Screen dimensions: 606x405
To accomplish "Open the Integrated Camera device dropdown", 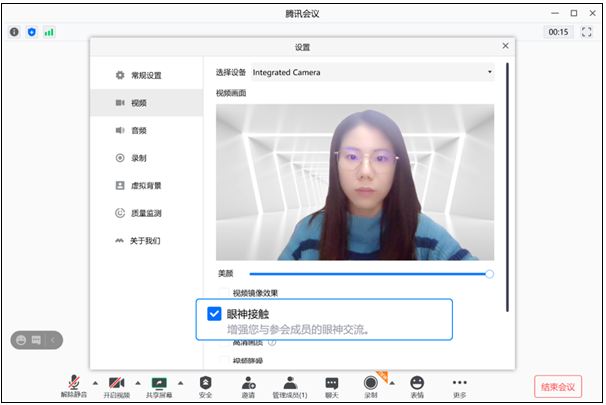I will click(x=373, y=72).
